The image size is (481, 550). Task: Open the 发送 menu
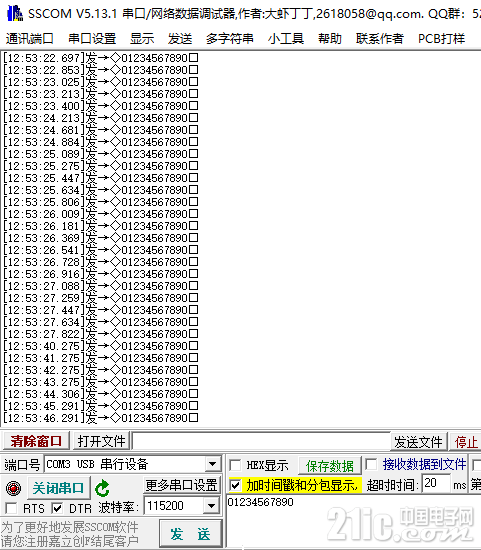pos(180,39)
